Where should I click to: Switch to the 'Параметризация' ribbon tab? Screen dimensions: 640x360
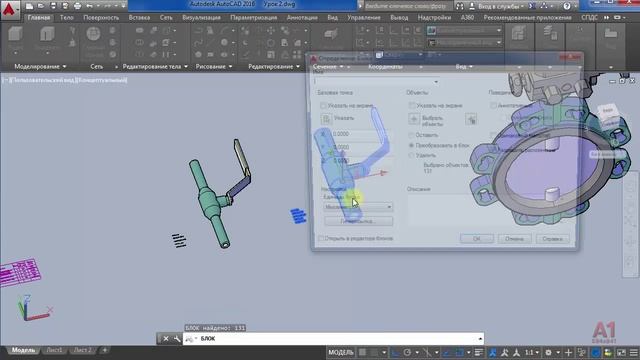253,18
